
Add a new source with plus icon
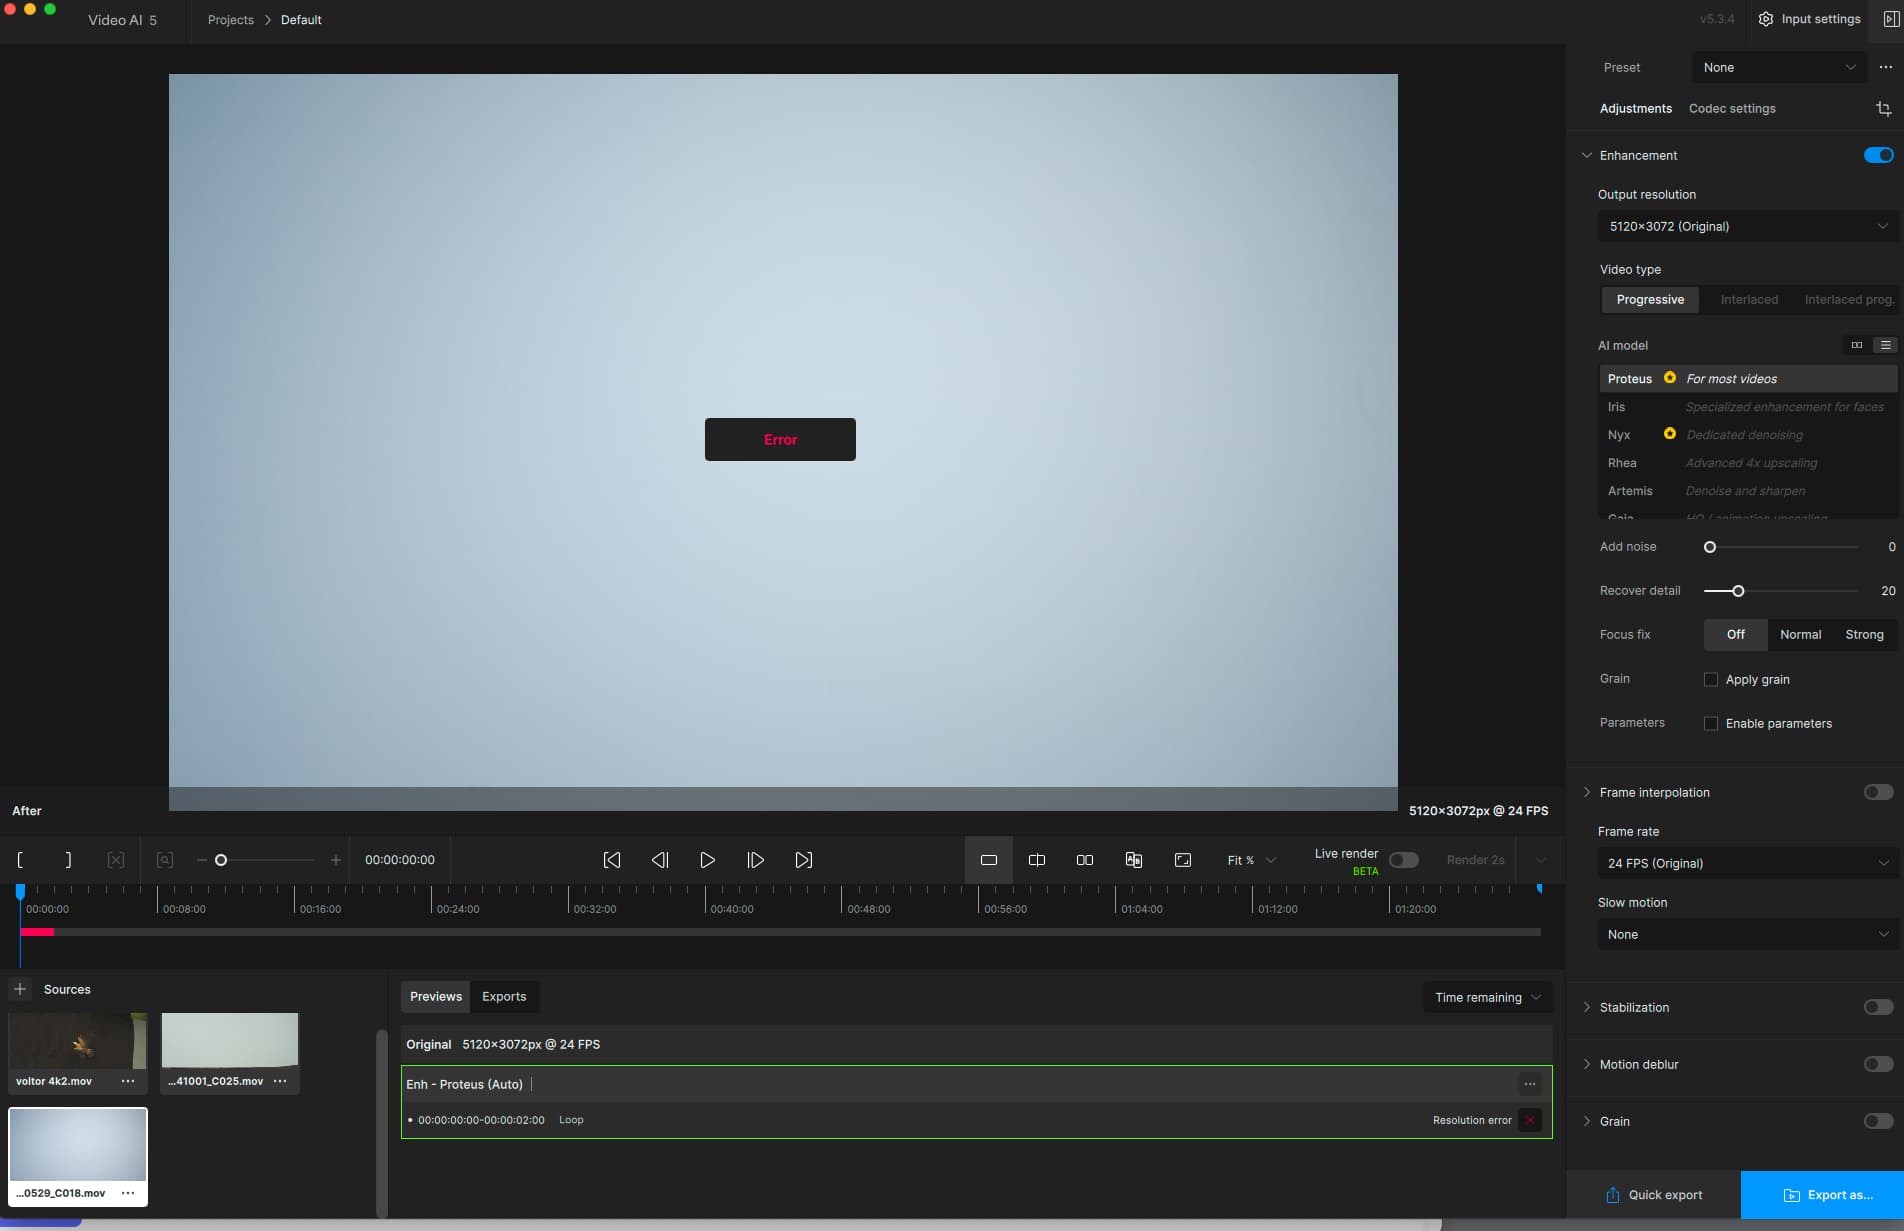20,989
